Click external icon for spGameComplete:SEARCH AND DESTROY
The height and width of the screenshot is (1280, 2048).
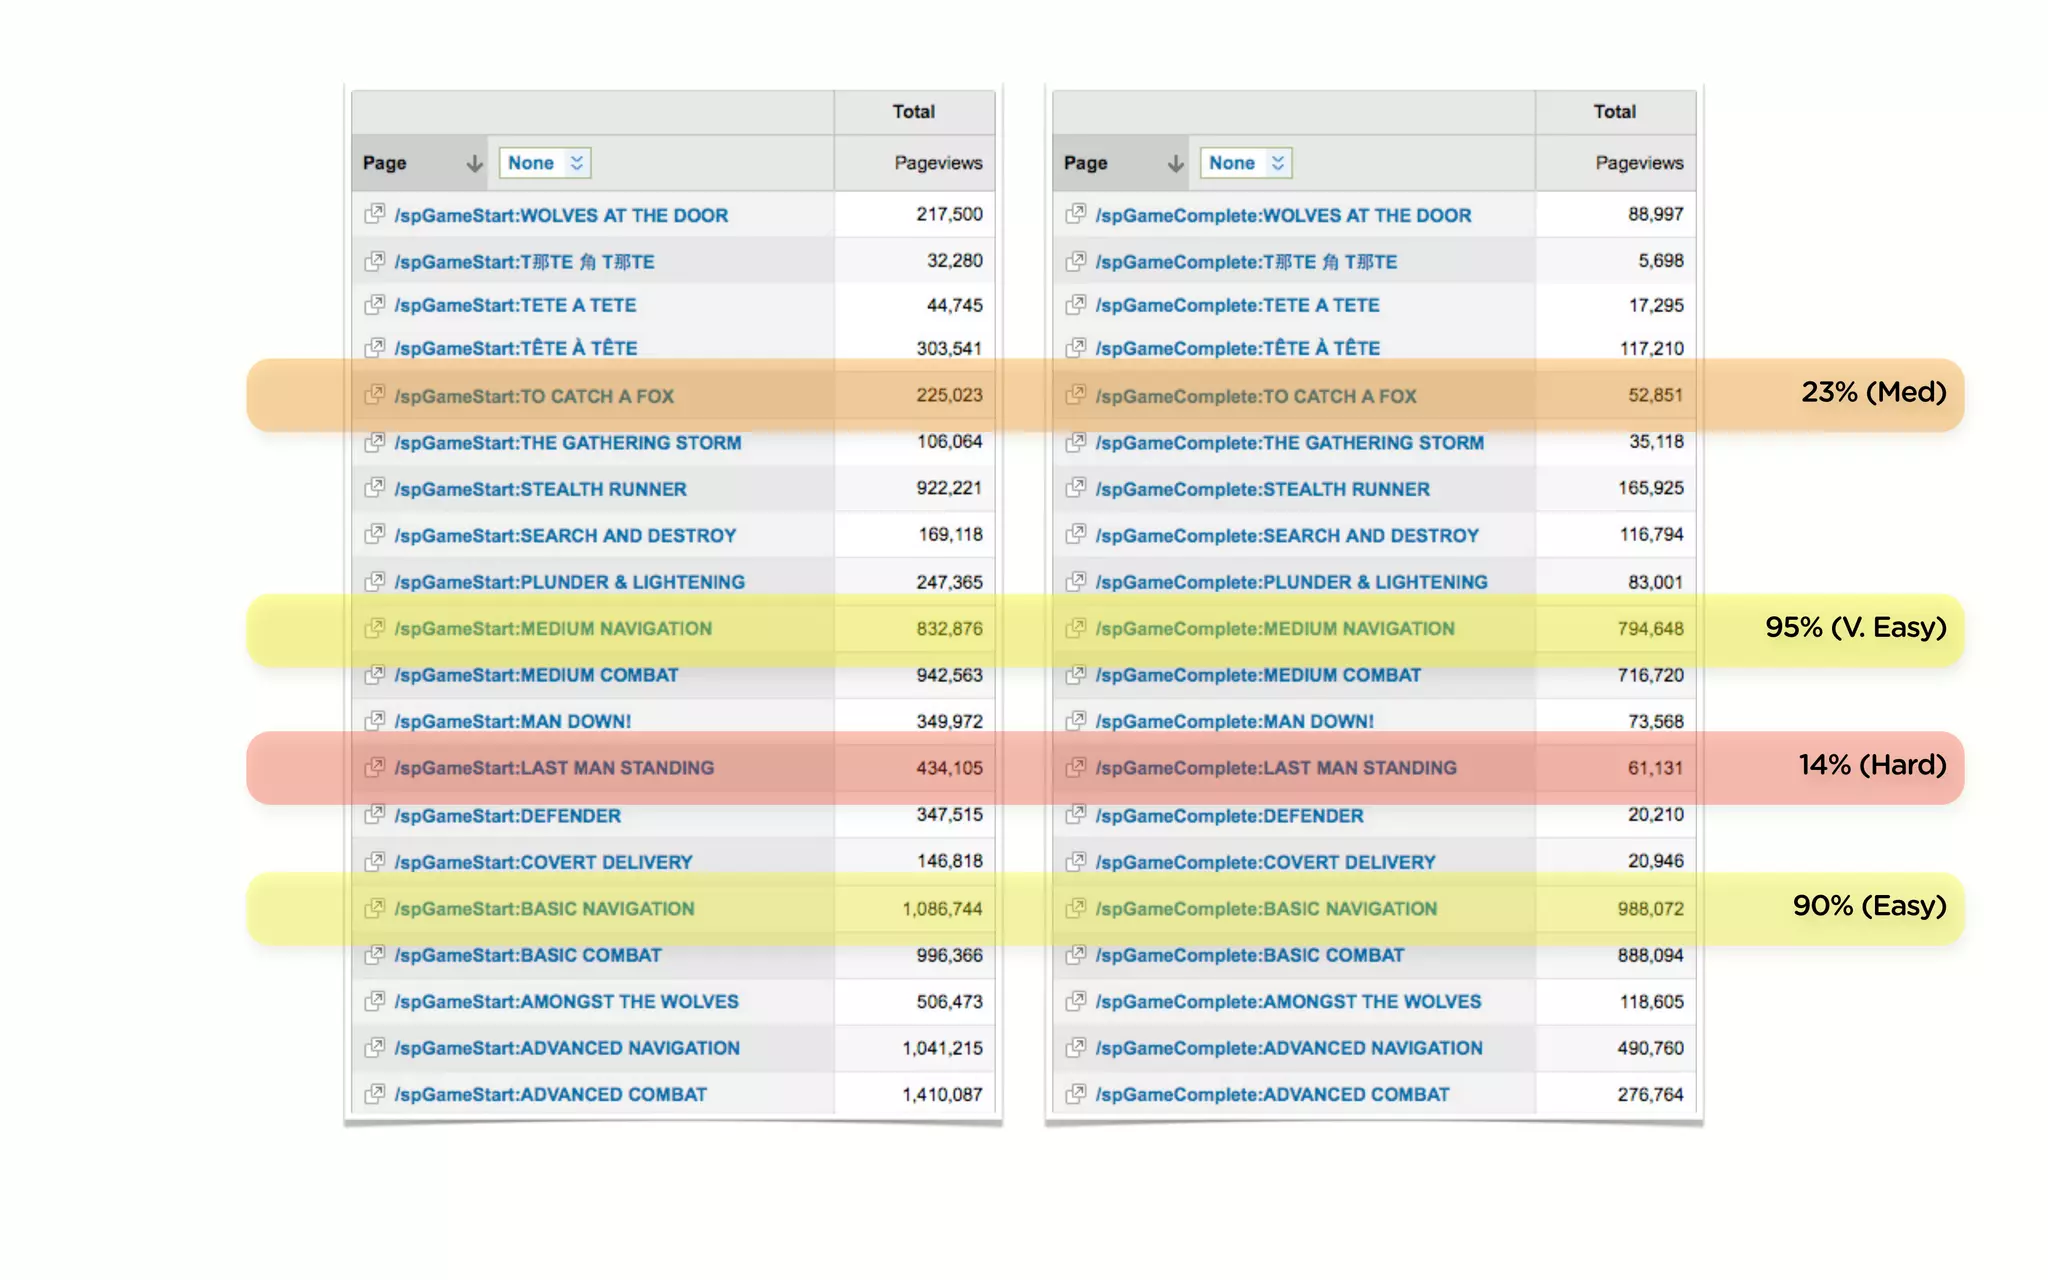pyautogui.click(x=1075, y=534)
